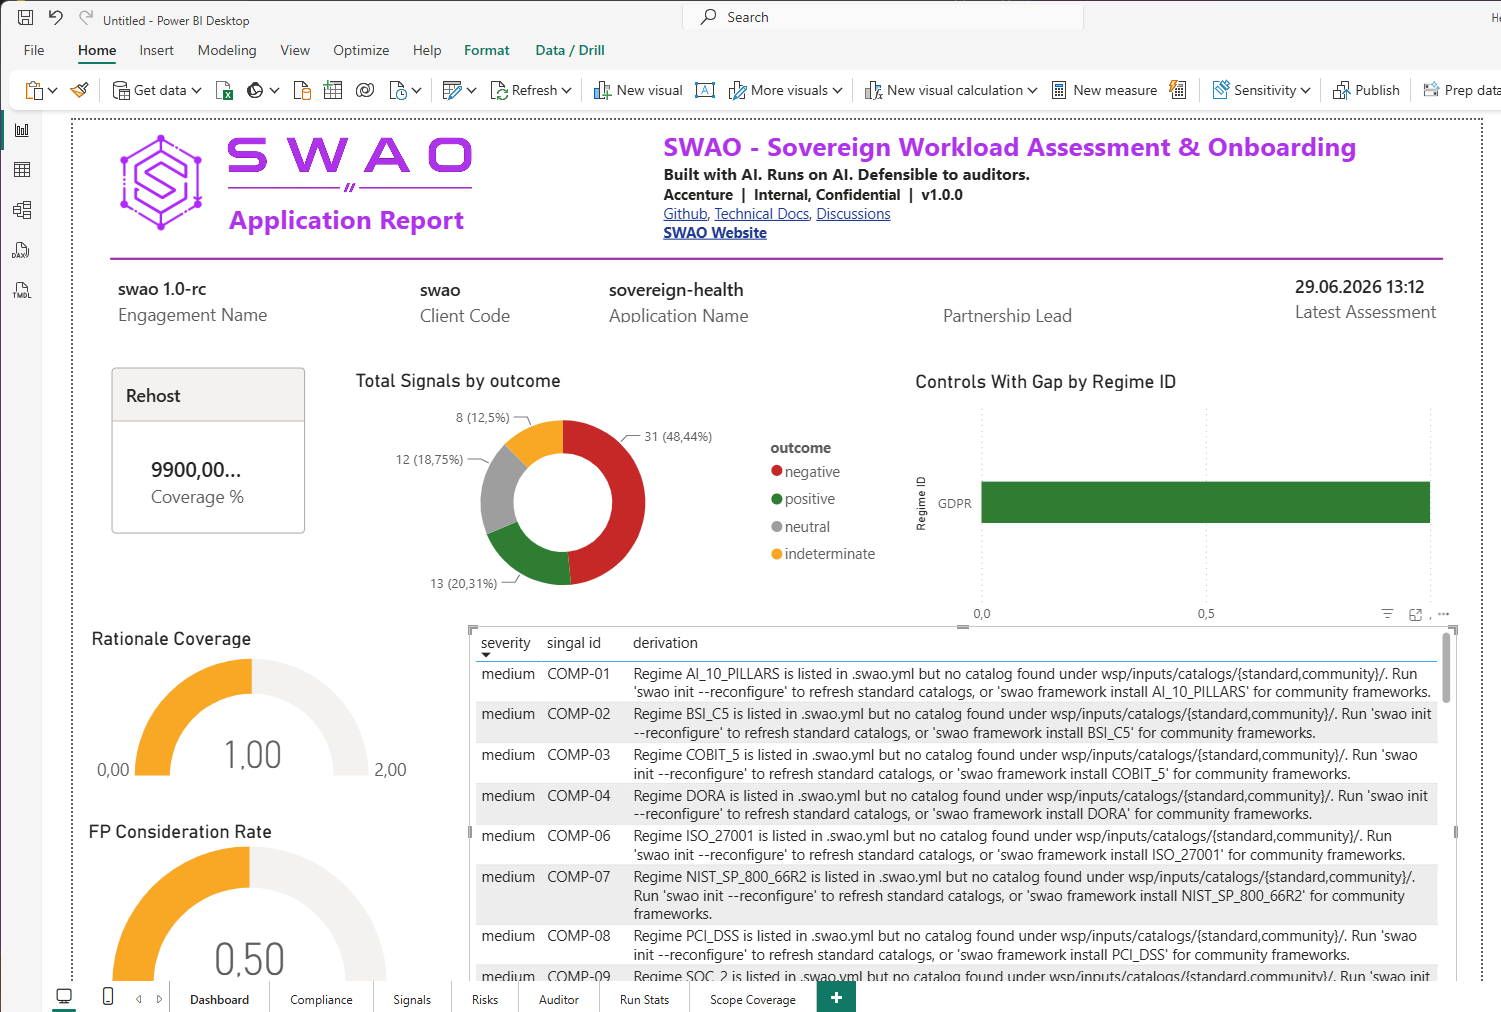Open New visual calculation dropdown
Image resolution: width=1501 pixels, height=1012 pixels.
pos(1032,91)
